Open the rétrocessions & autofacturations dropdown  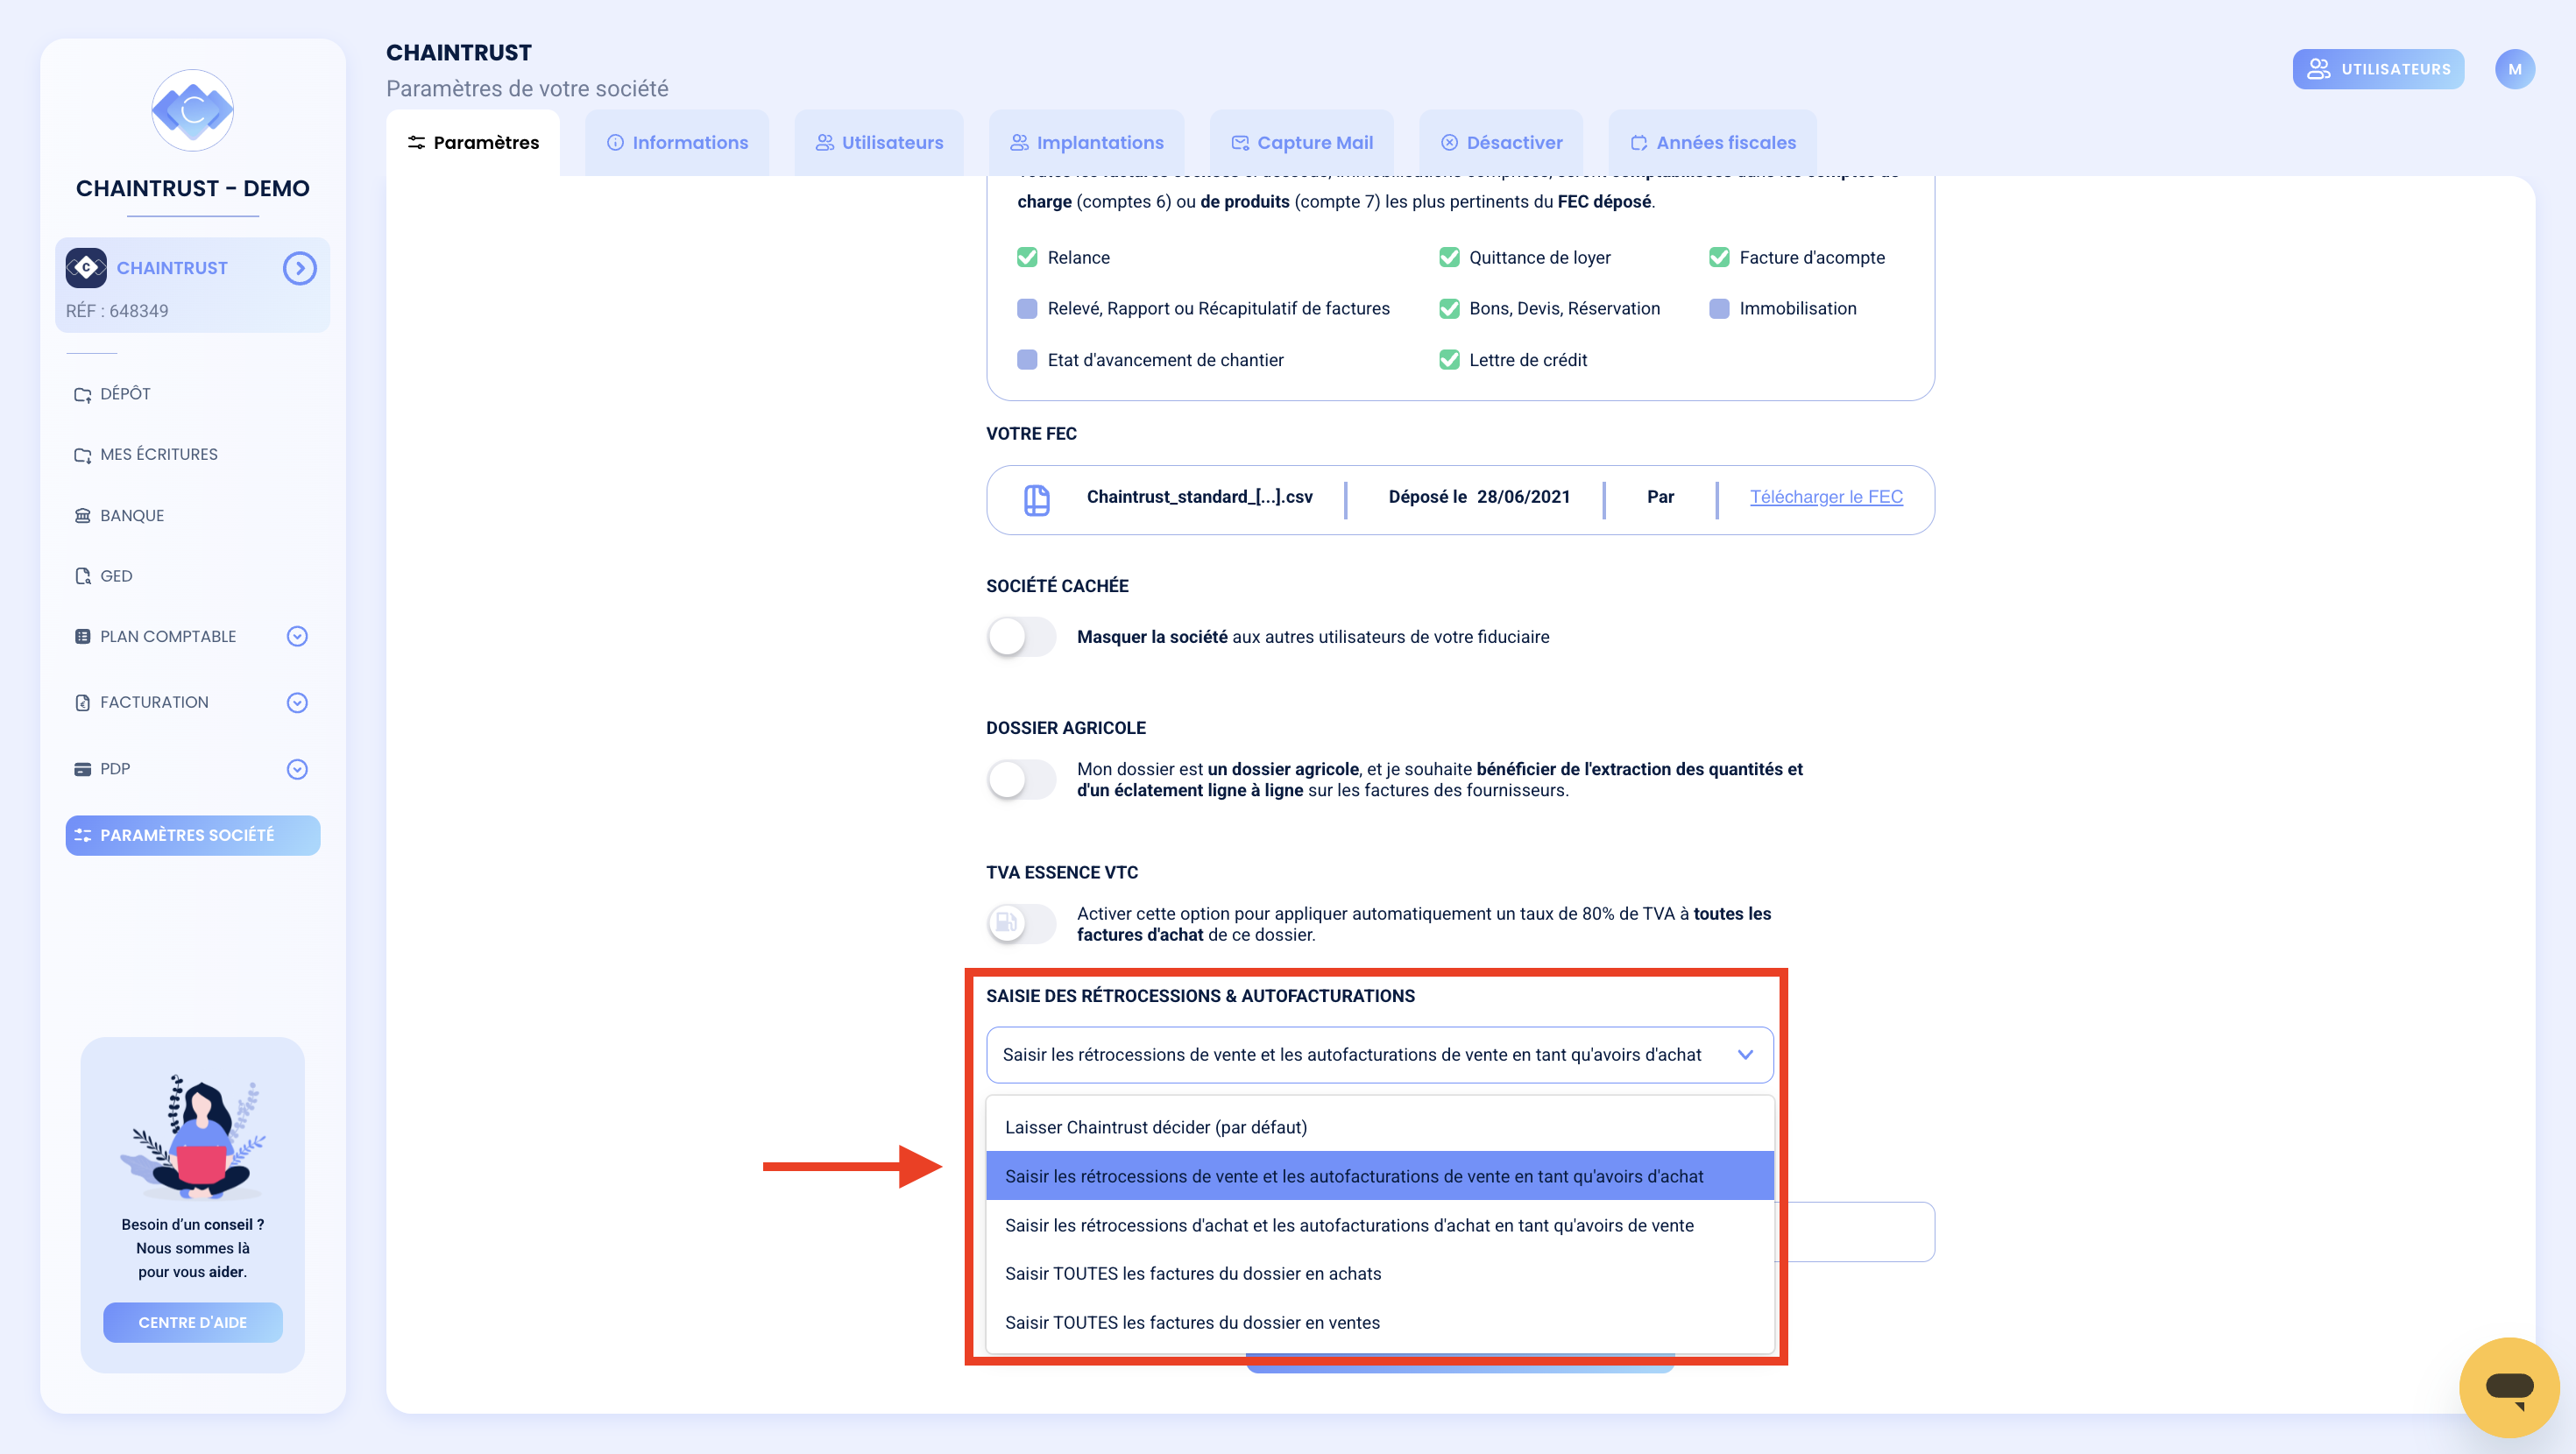point(1380,1054)
